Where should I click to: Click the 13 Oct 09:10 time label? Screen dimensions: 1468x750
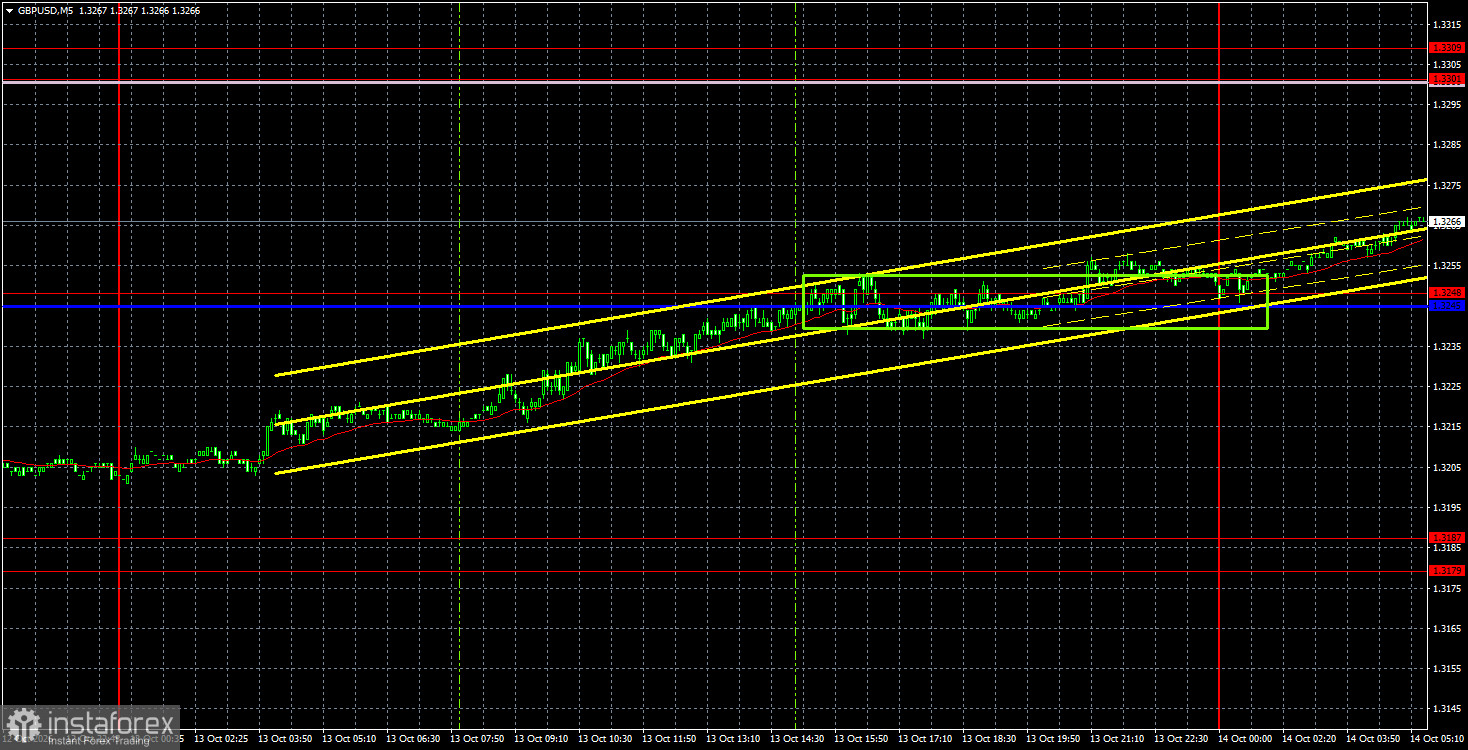point(542,740)
